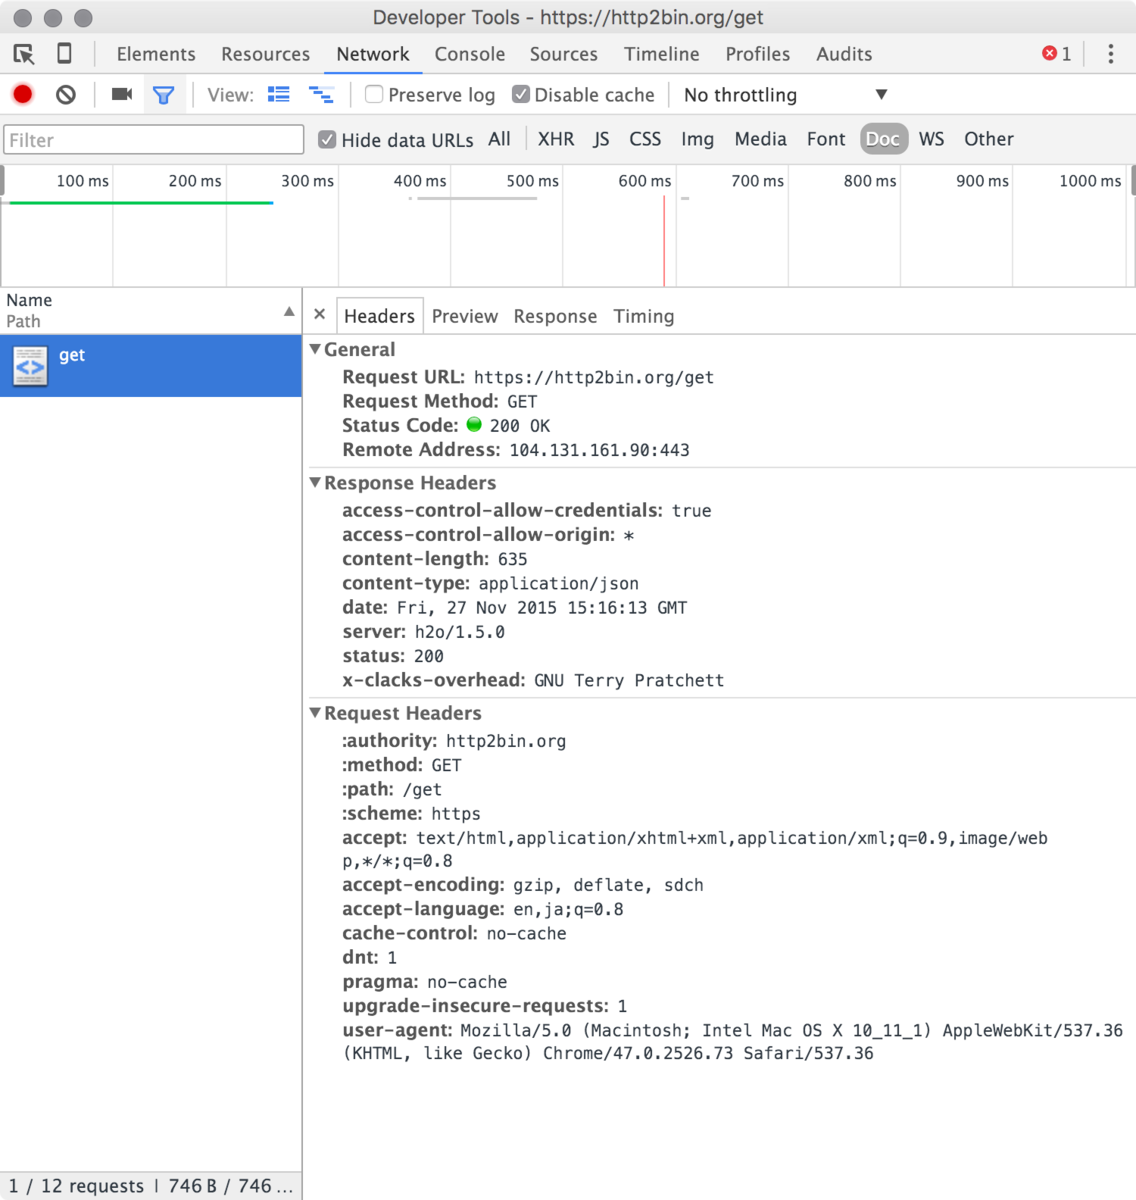Screen dimensions: 1136x1200
Task: Close the request details pane
Action: click(319, 314)
